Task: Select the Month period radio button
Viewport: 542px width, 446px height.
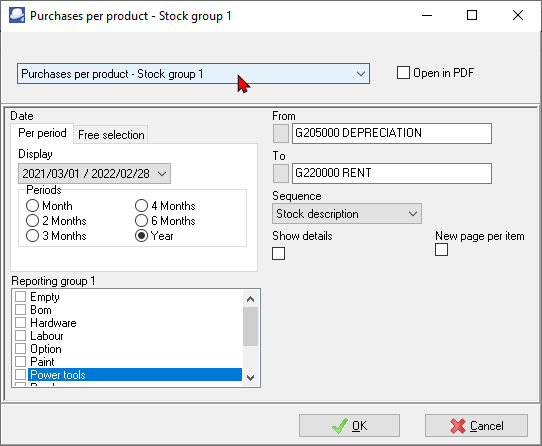Action: 32,206
